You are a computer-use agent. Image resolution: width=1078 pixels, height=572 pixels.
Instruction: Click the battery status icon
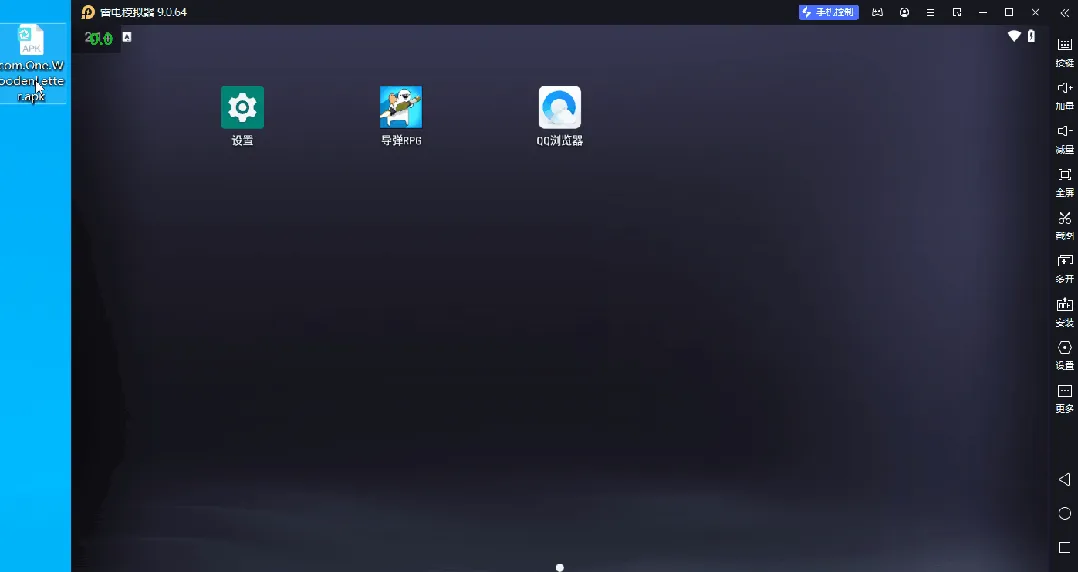[1031, 36]
